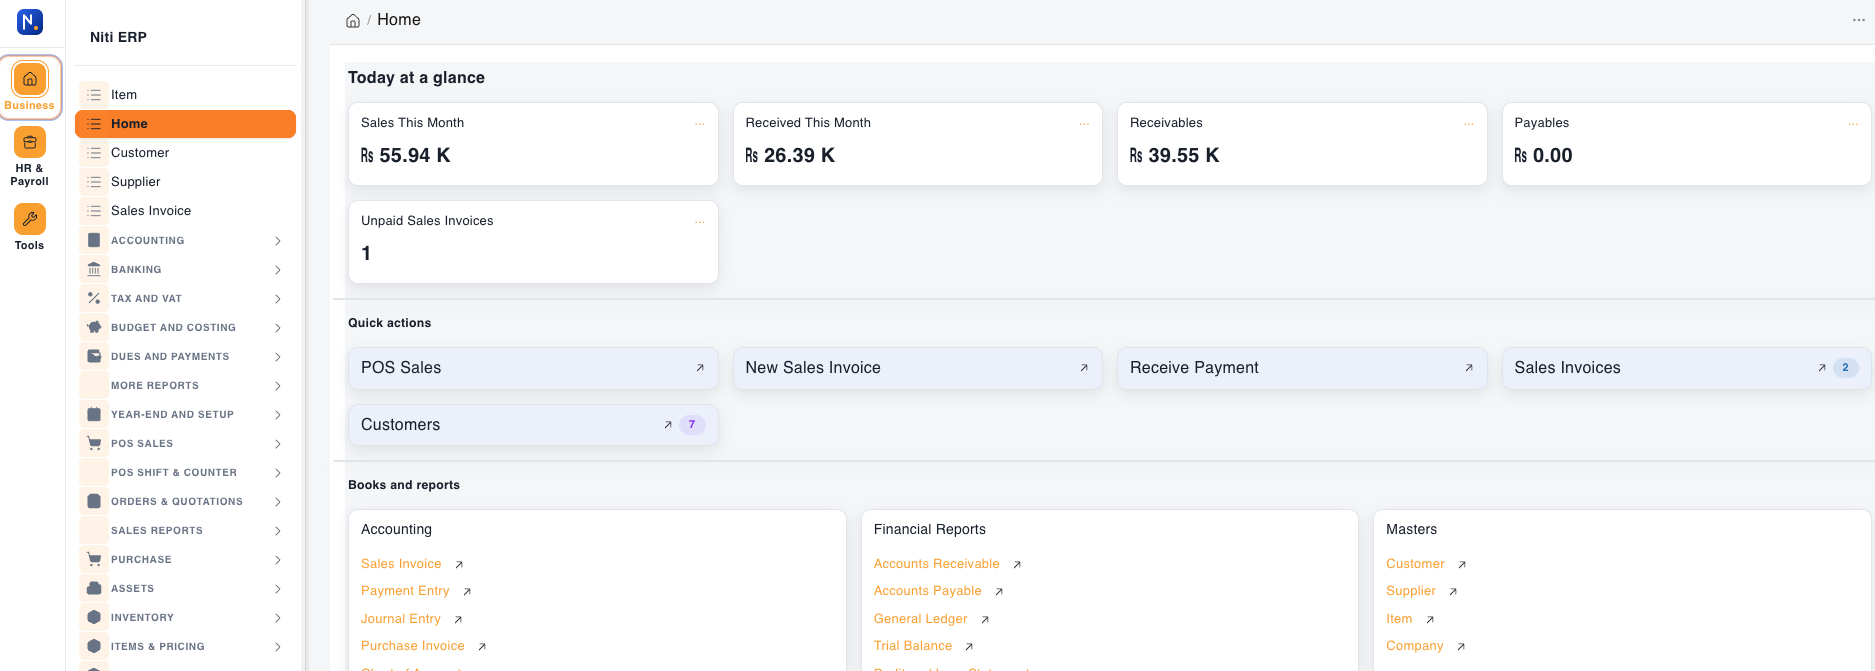Viewport: 1875px width, 671px height.
Task: Open the Company link under Masters
Action: point(1415,646)
